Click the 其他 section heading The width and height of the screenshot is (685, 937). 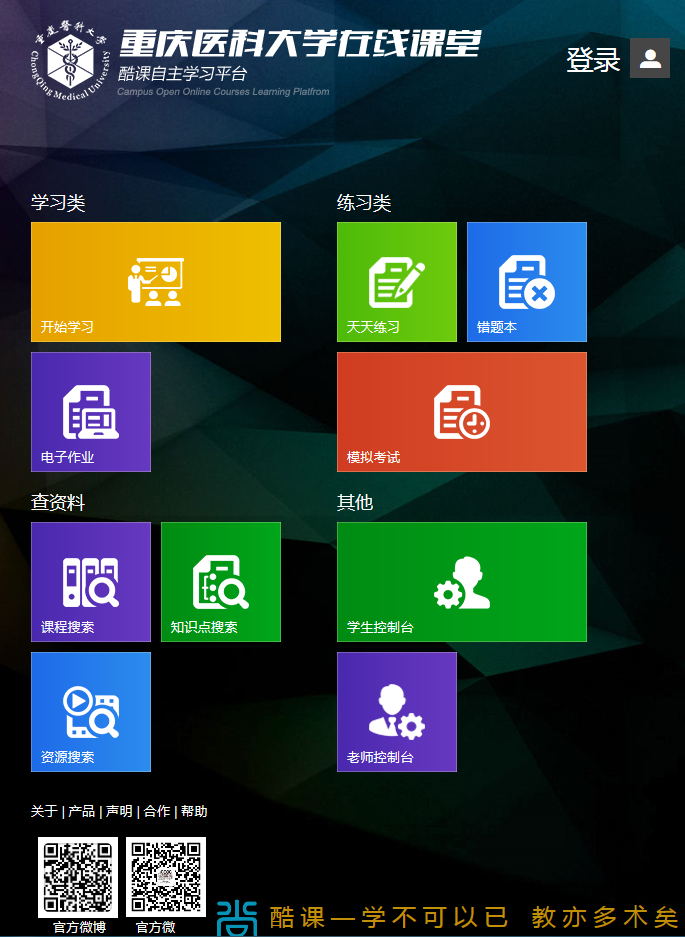coord(355,502)
